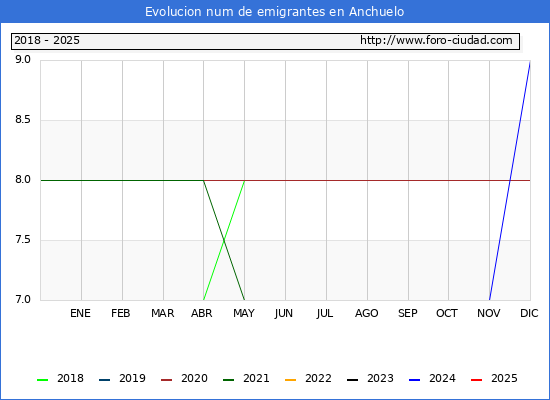550x400 pixels.
Task: Select the 2023 black legend swatch
Action: (353, 380)
